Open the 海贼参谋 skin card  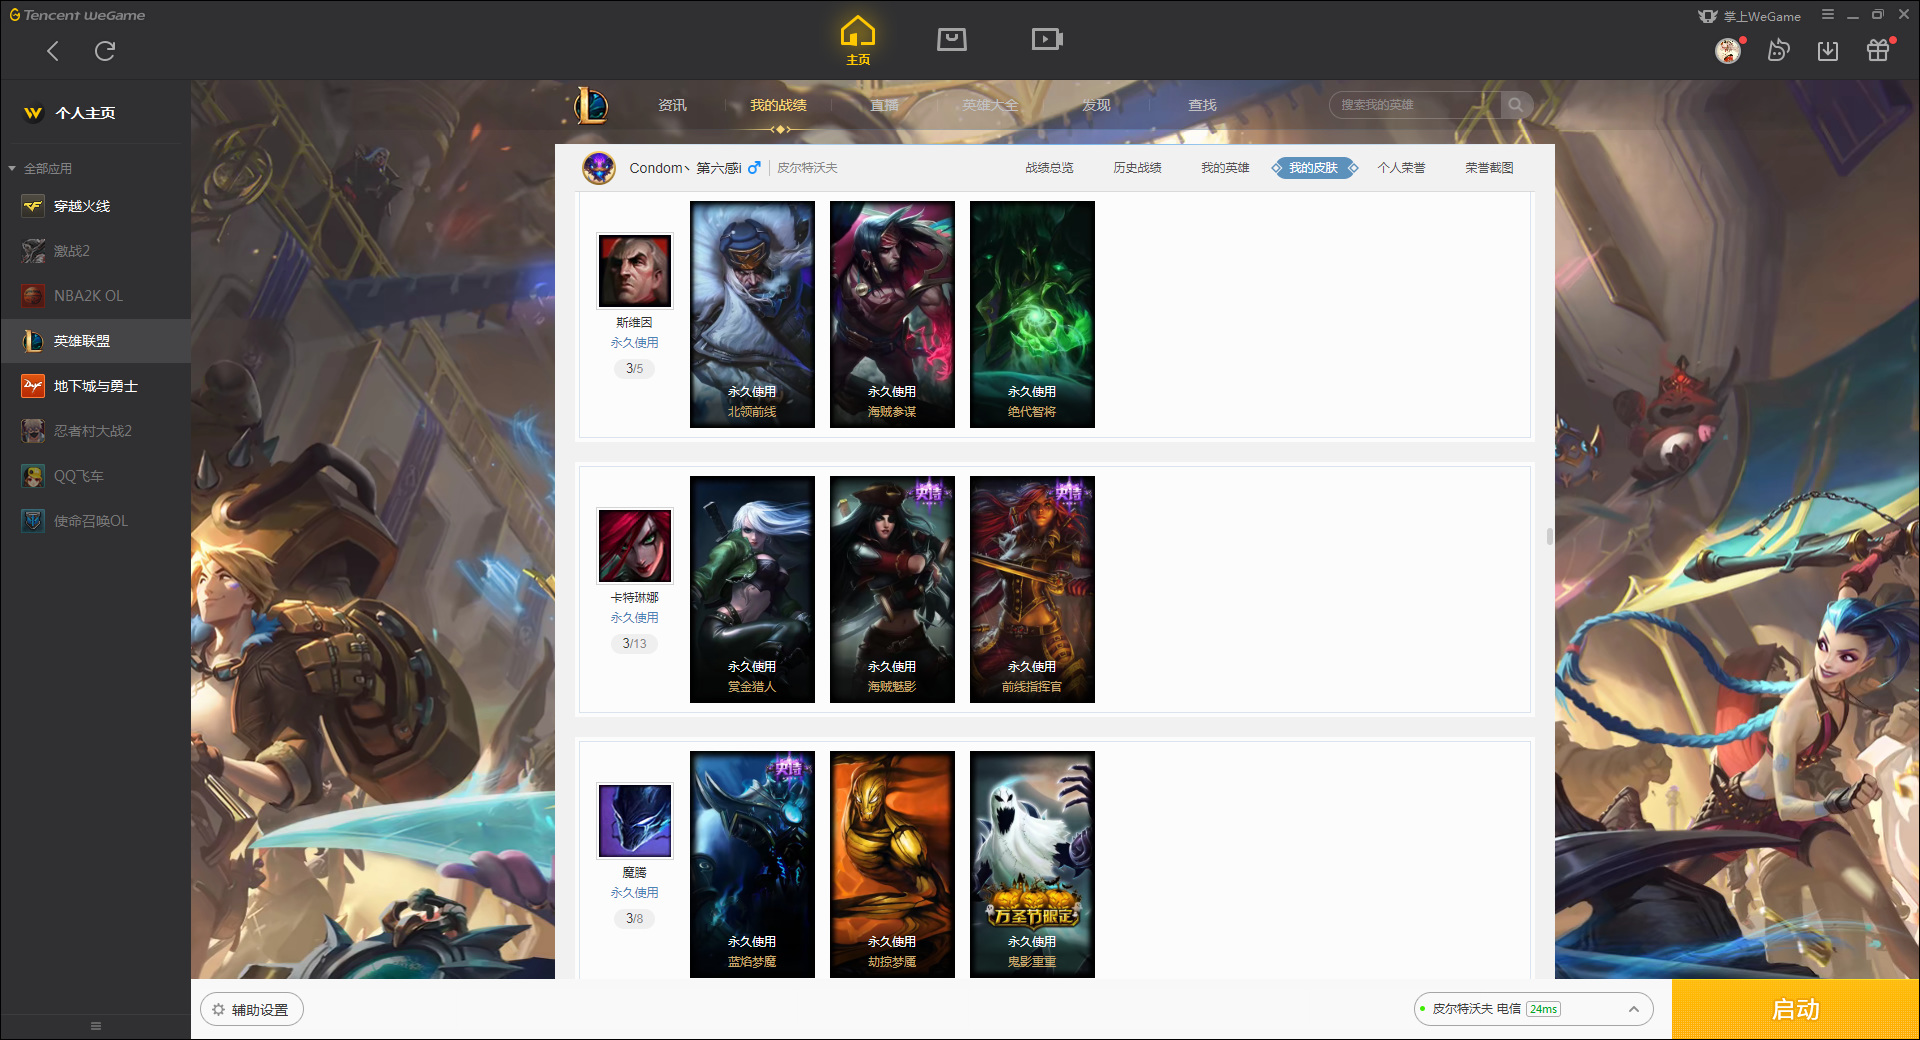point(892,314)
